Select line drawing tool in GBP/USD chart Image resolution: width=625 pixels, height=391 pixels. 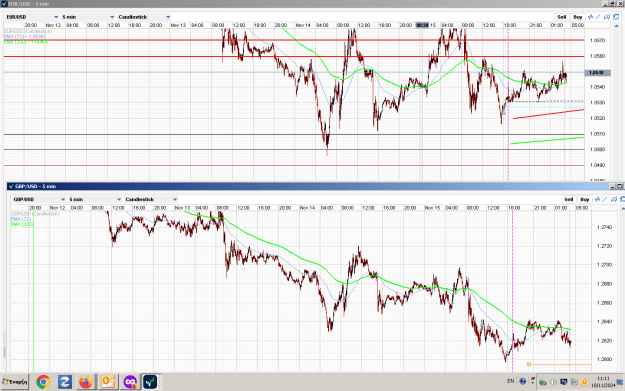coord(605,199)
